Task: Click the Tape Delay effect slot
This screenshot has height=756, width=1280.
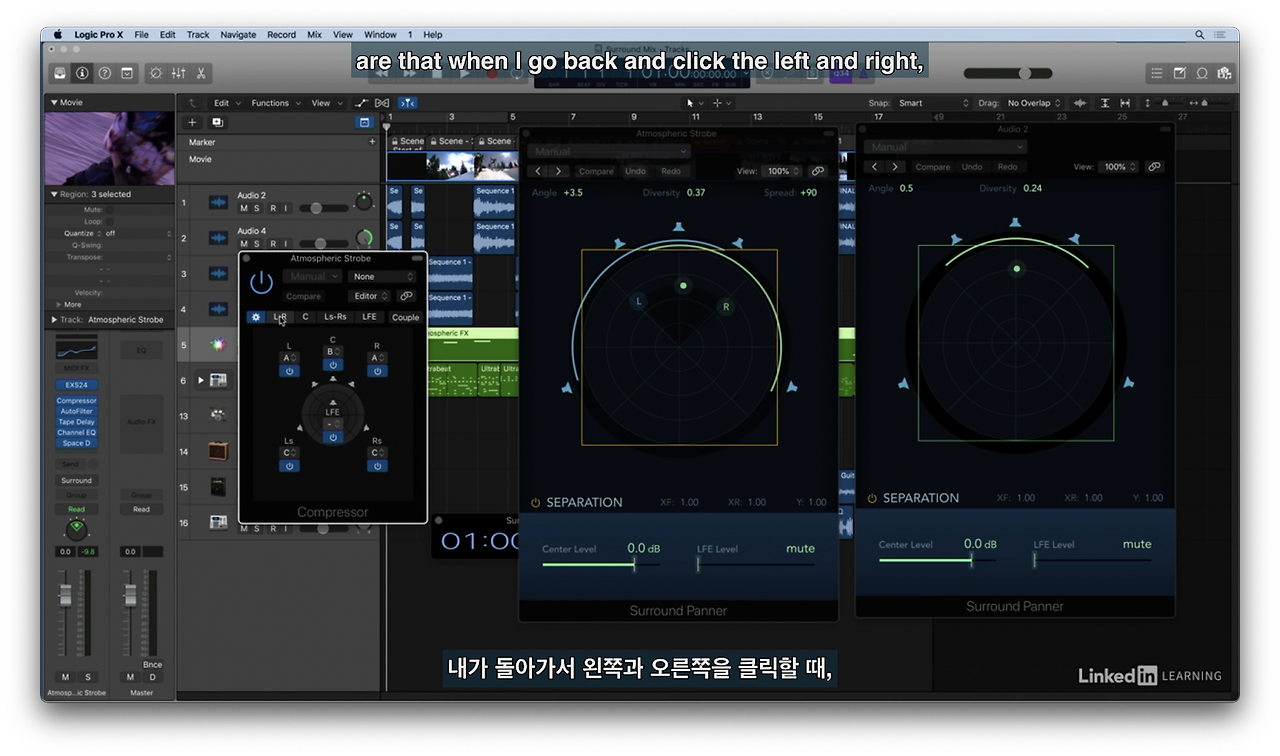Action: (77, 422)
